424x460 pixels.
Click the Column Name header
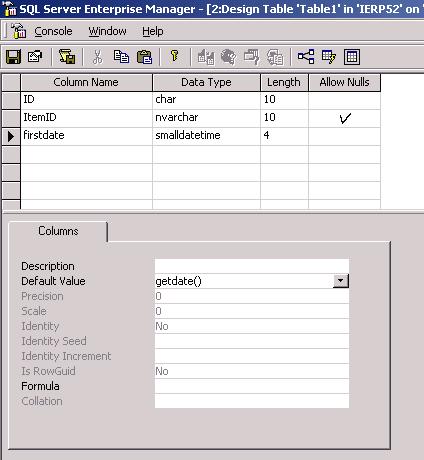(86, 82)
